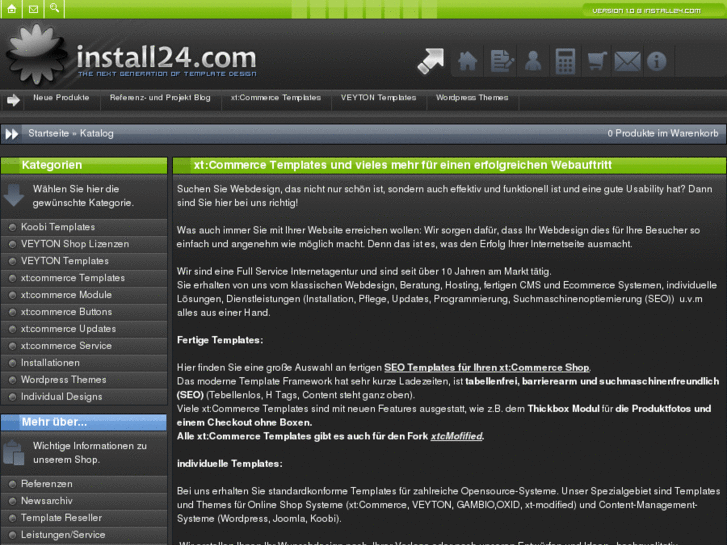Click the envelope icon in top green bar
The height and width of the screenshot is (545, 727).
click(33, 8)
